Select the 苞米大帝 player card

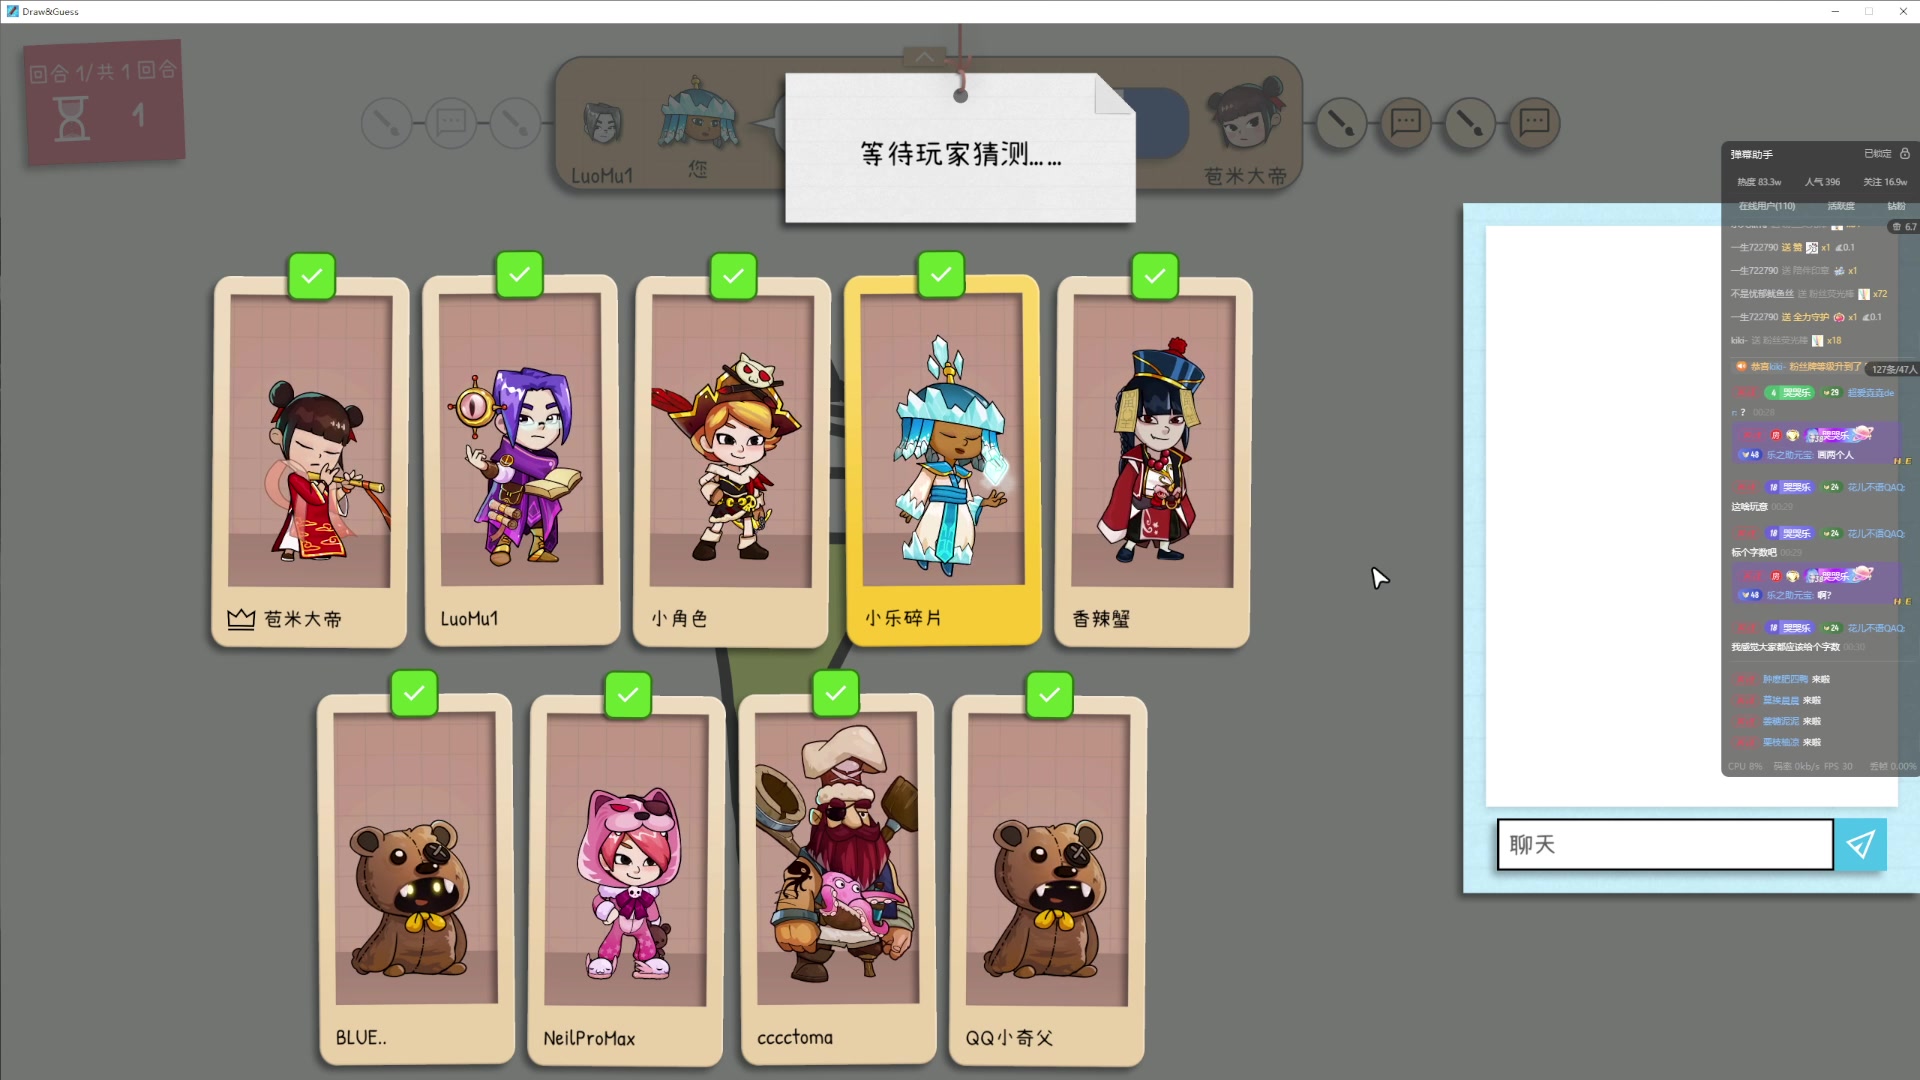(x=310, y=462)
